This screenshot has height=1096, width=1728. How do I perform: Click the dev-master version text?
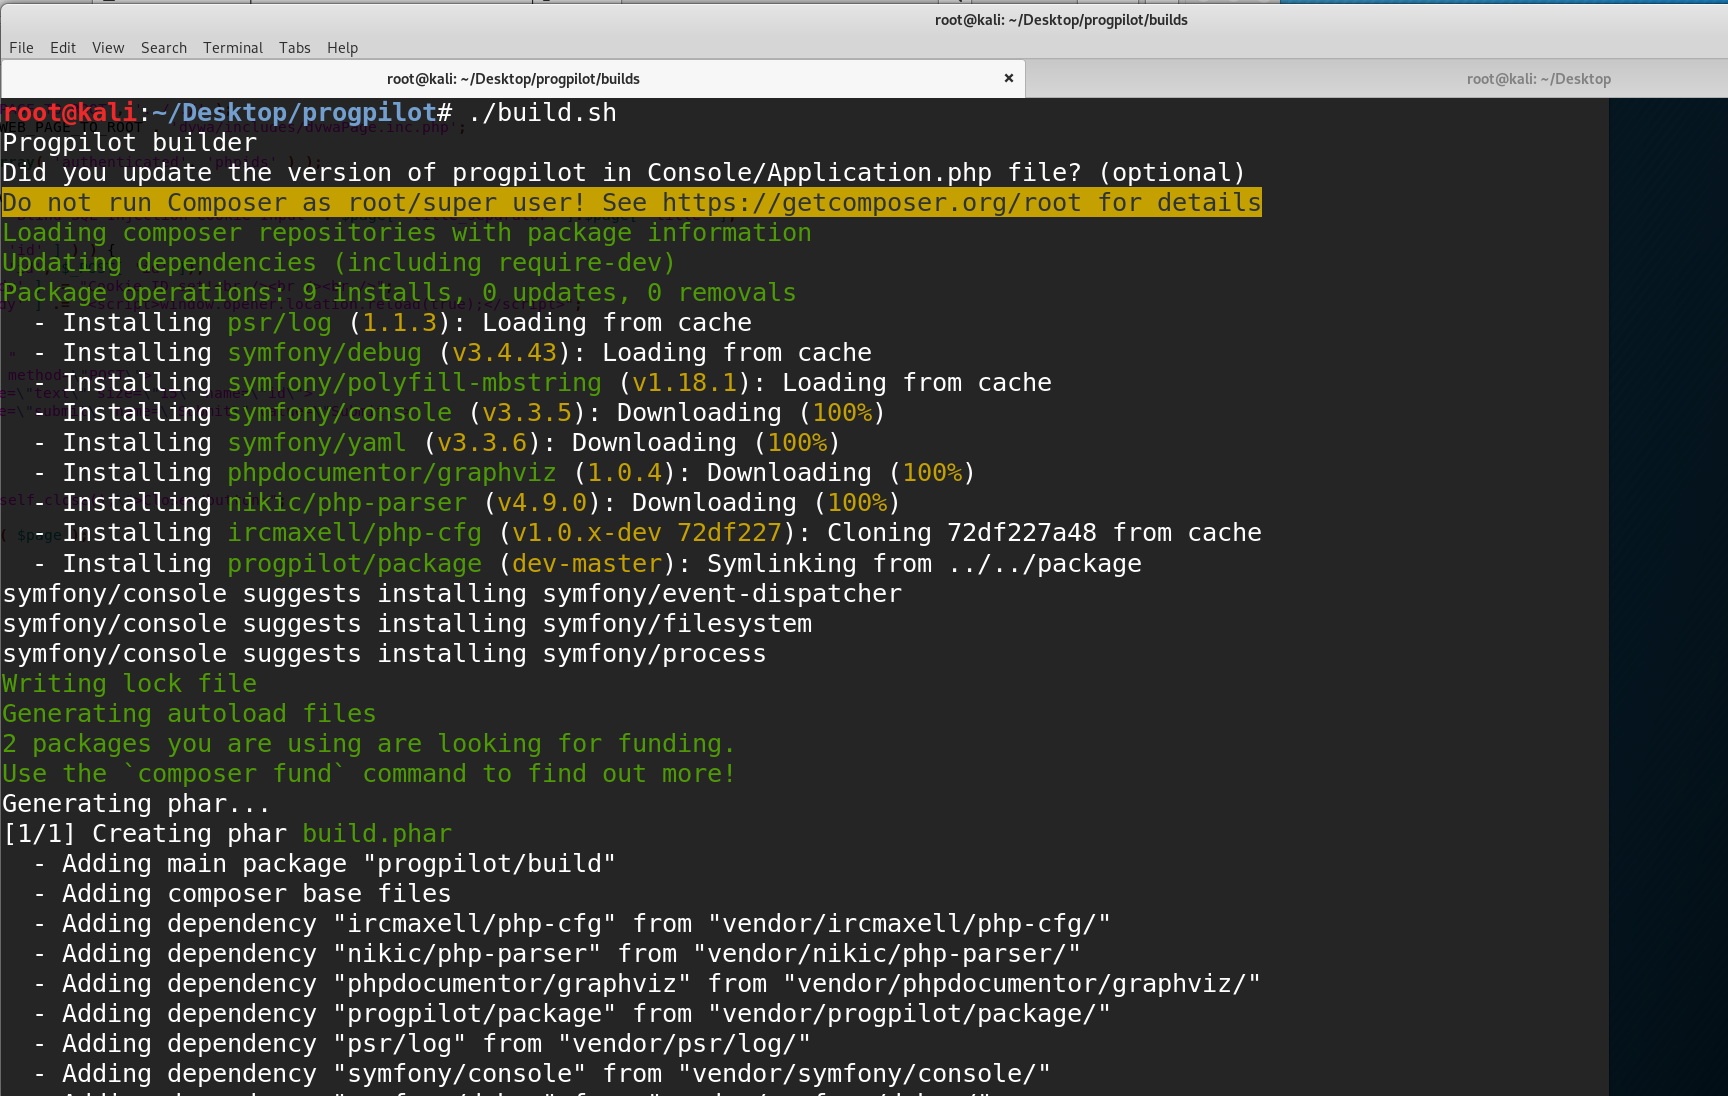click(587, 564)
